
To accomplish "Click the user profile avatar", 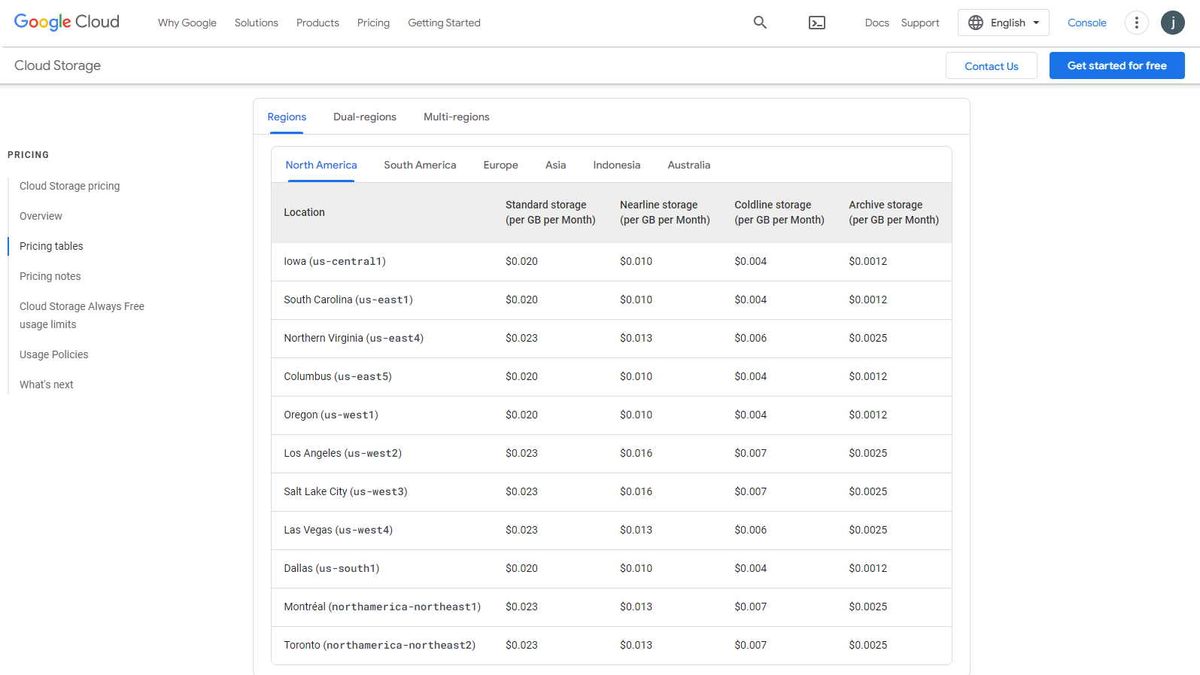I will coord(1172,22).
